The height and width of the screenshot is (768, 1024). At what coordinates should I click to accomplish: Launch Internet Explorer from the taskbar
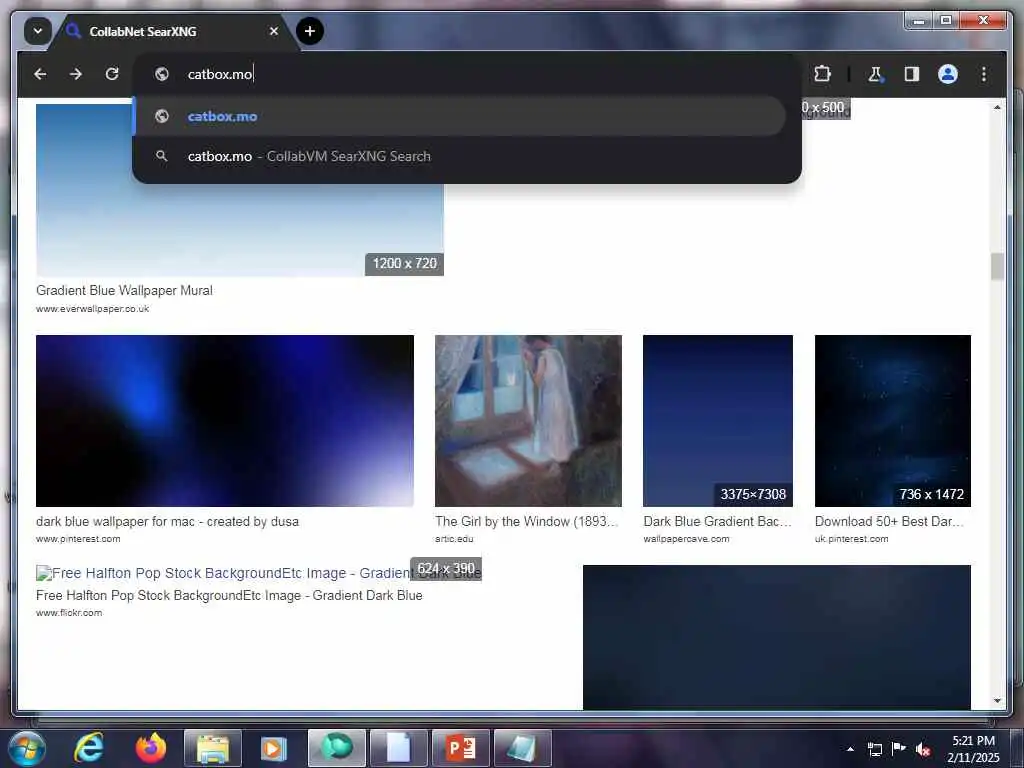(88, 748)
